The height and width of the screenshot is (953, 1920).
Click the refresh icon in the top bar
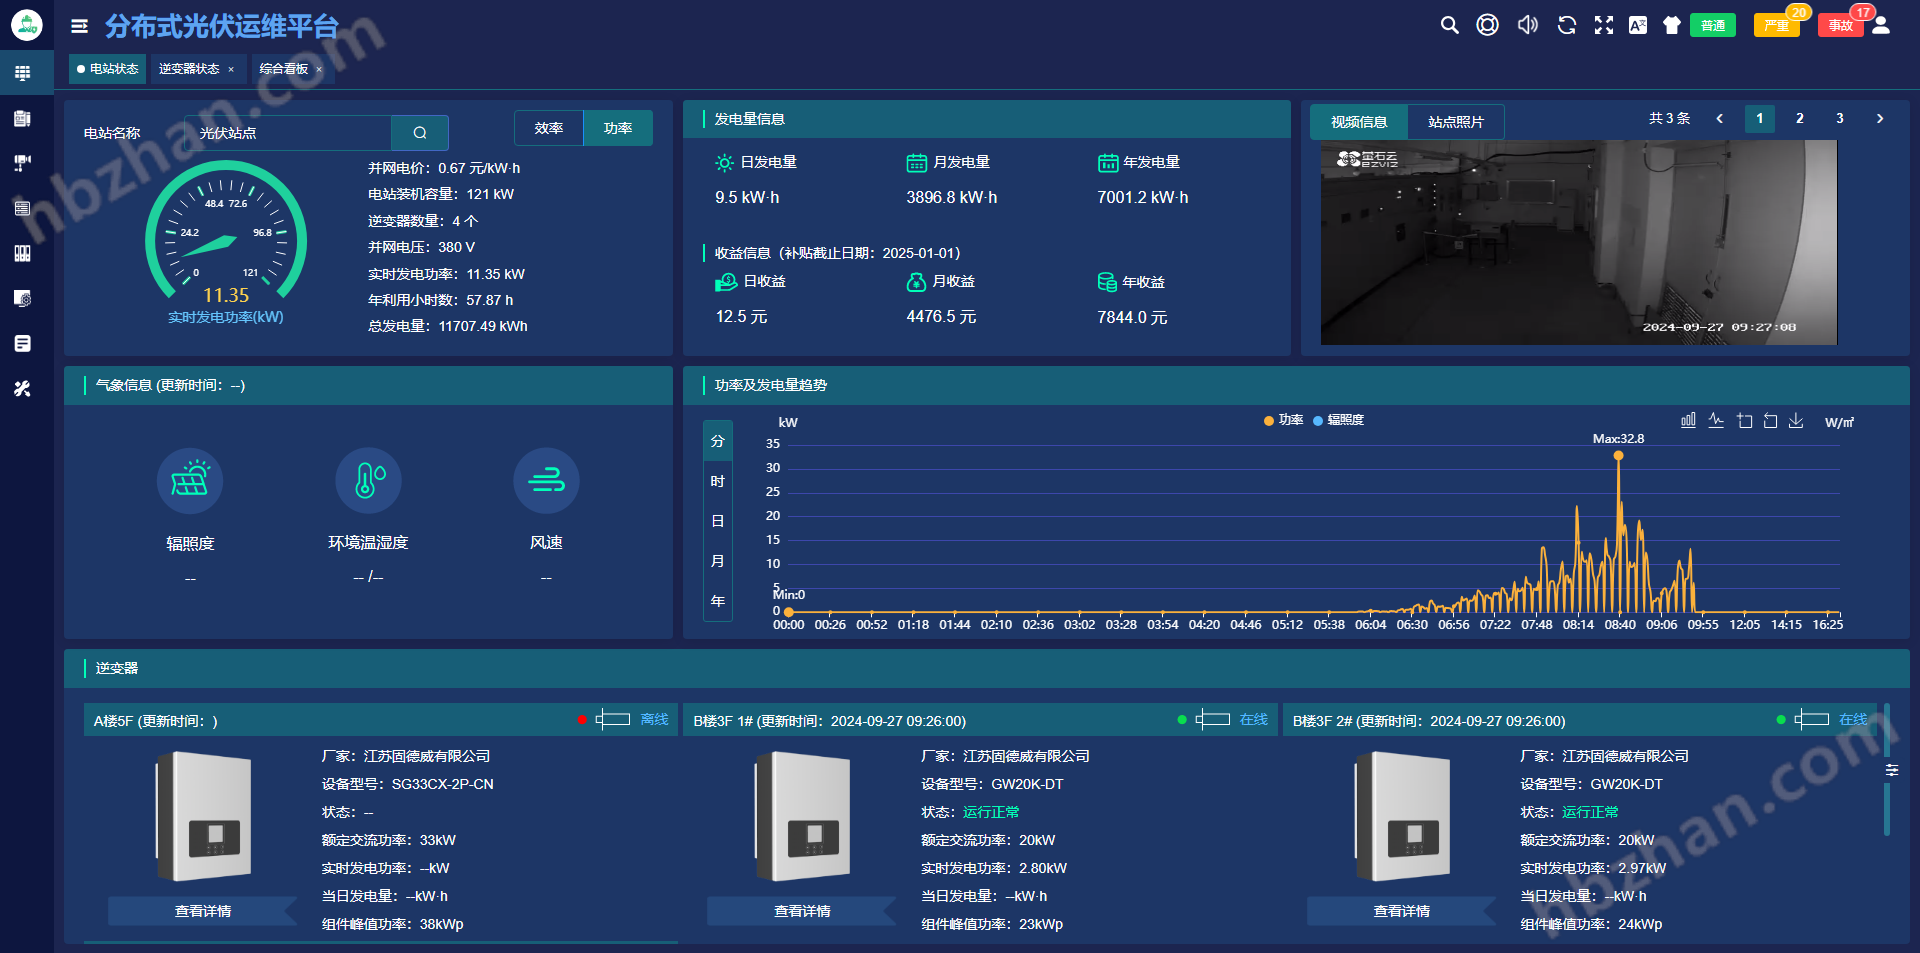tap(1565, 24)
